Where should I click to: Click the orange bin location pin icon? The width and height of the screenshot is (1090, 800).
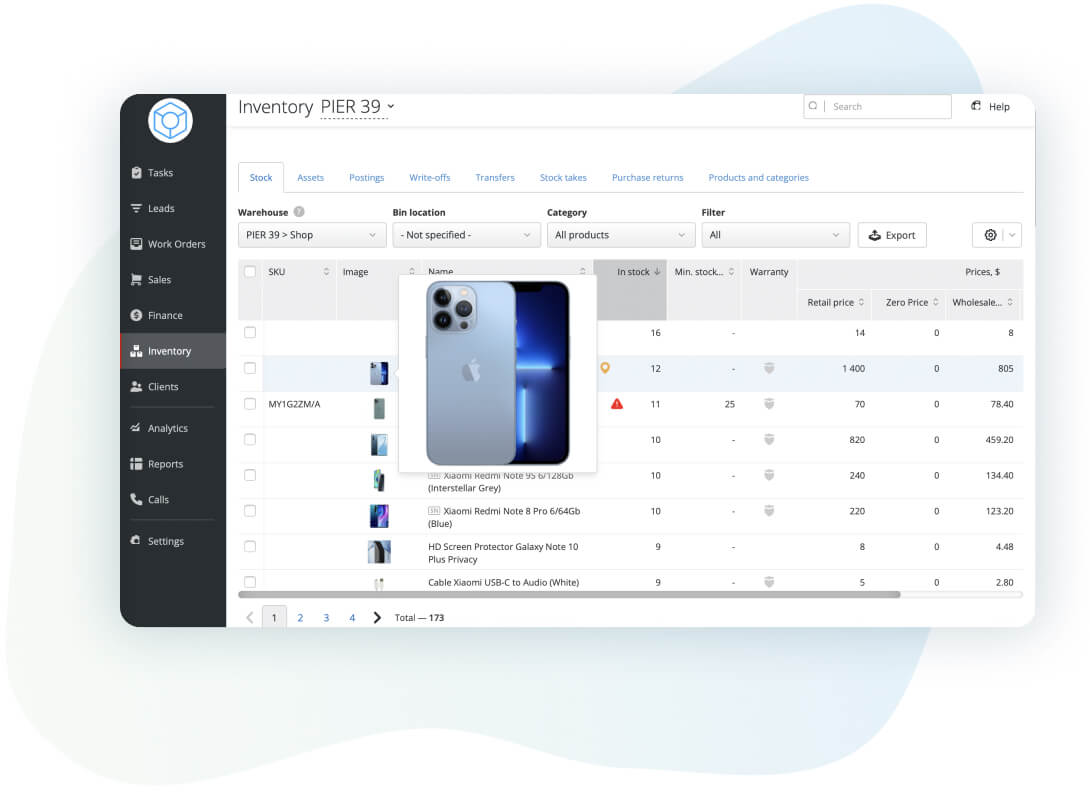tap(604, 368)
